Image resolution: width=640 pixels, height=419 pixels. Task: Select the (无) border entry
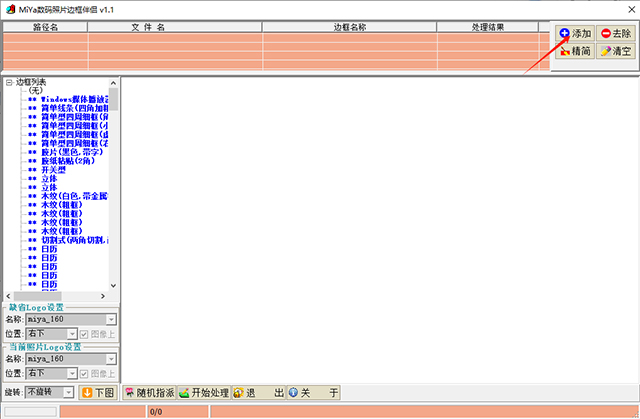pyautogui.click(x=36, y=91)
